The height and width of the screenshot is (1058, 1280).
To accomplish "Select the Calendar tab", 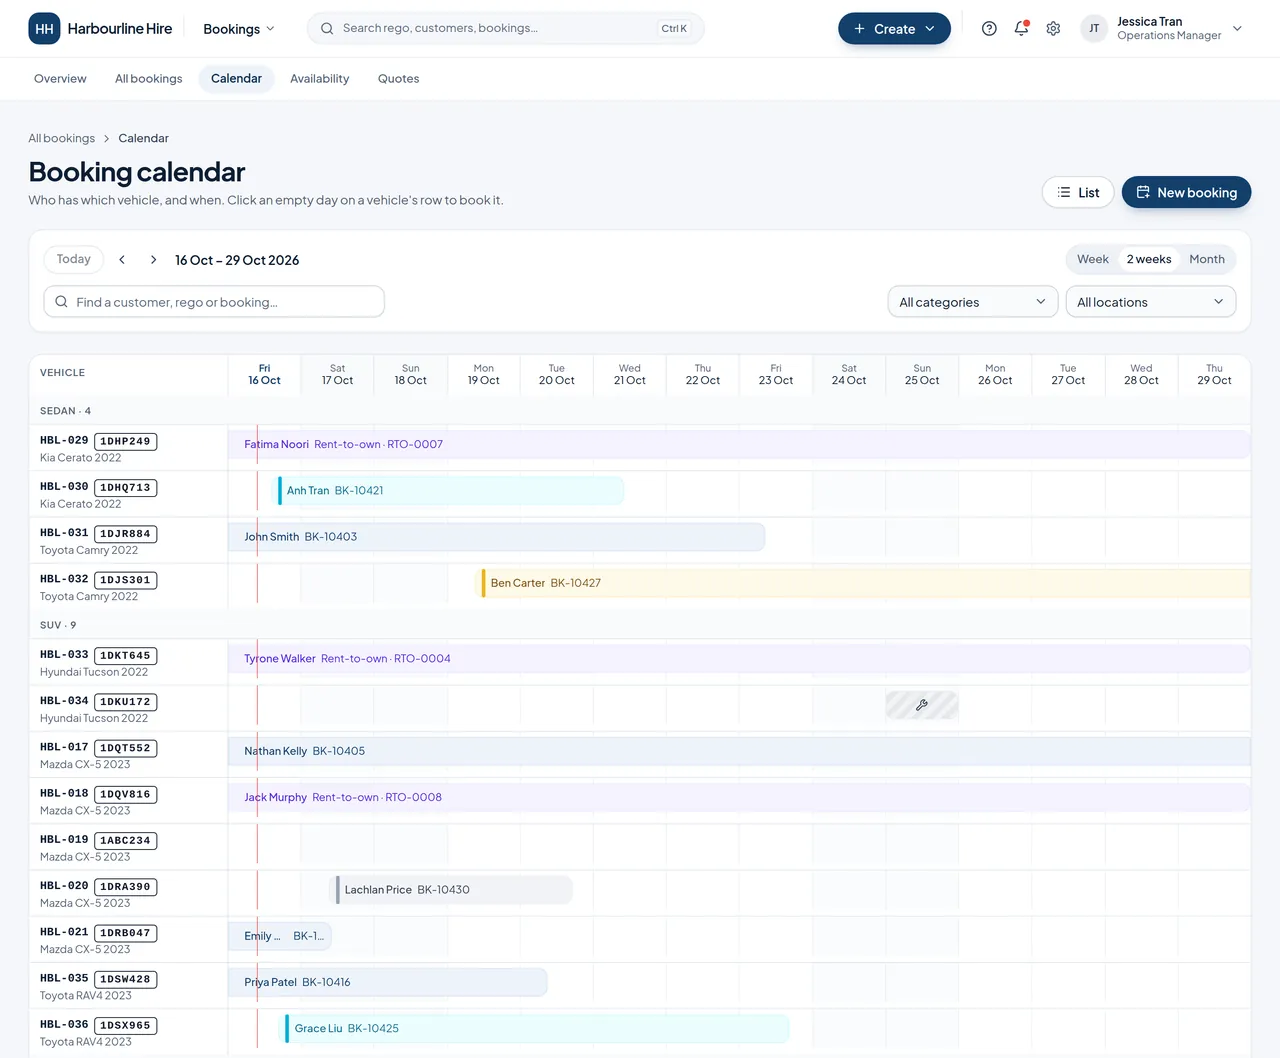I will [236, 79].
